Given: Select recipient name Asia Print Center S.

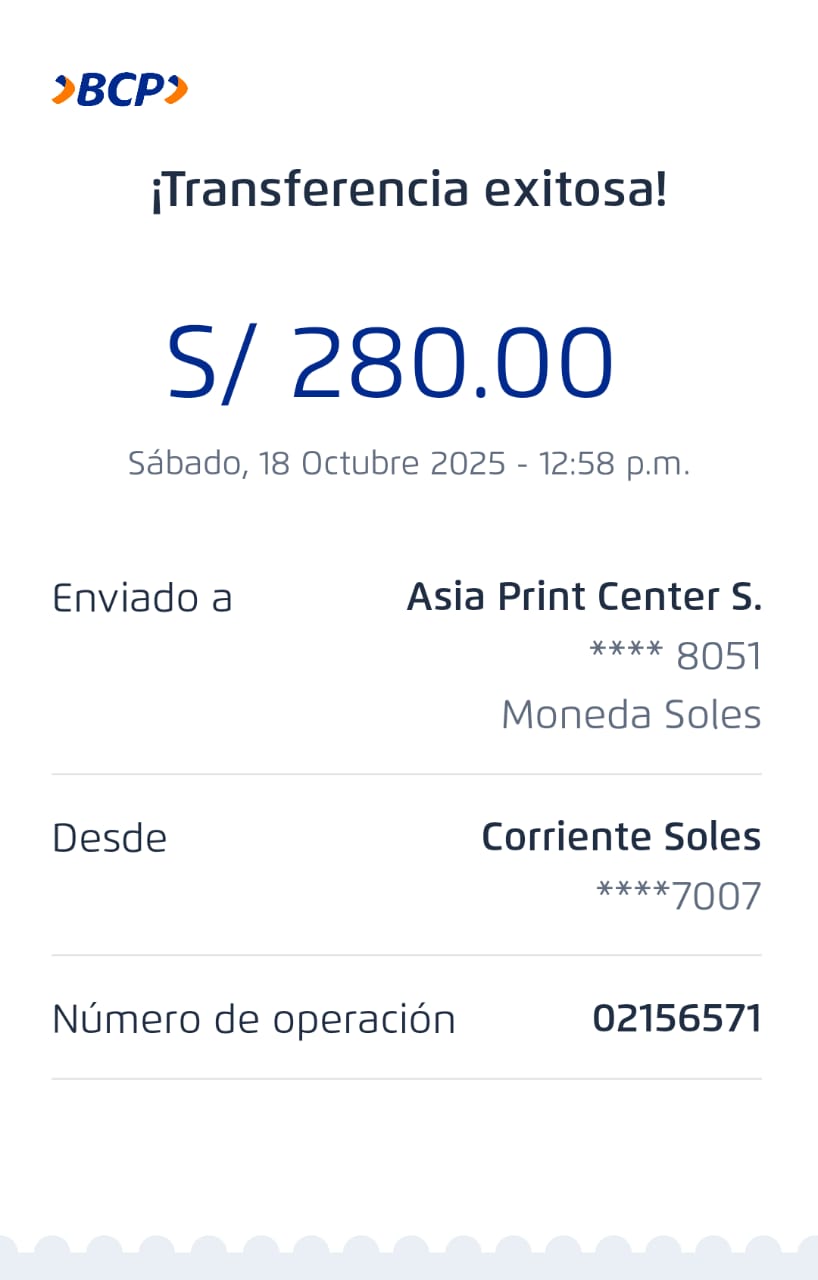Looking at the screenshot, I should (584, 597).
